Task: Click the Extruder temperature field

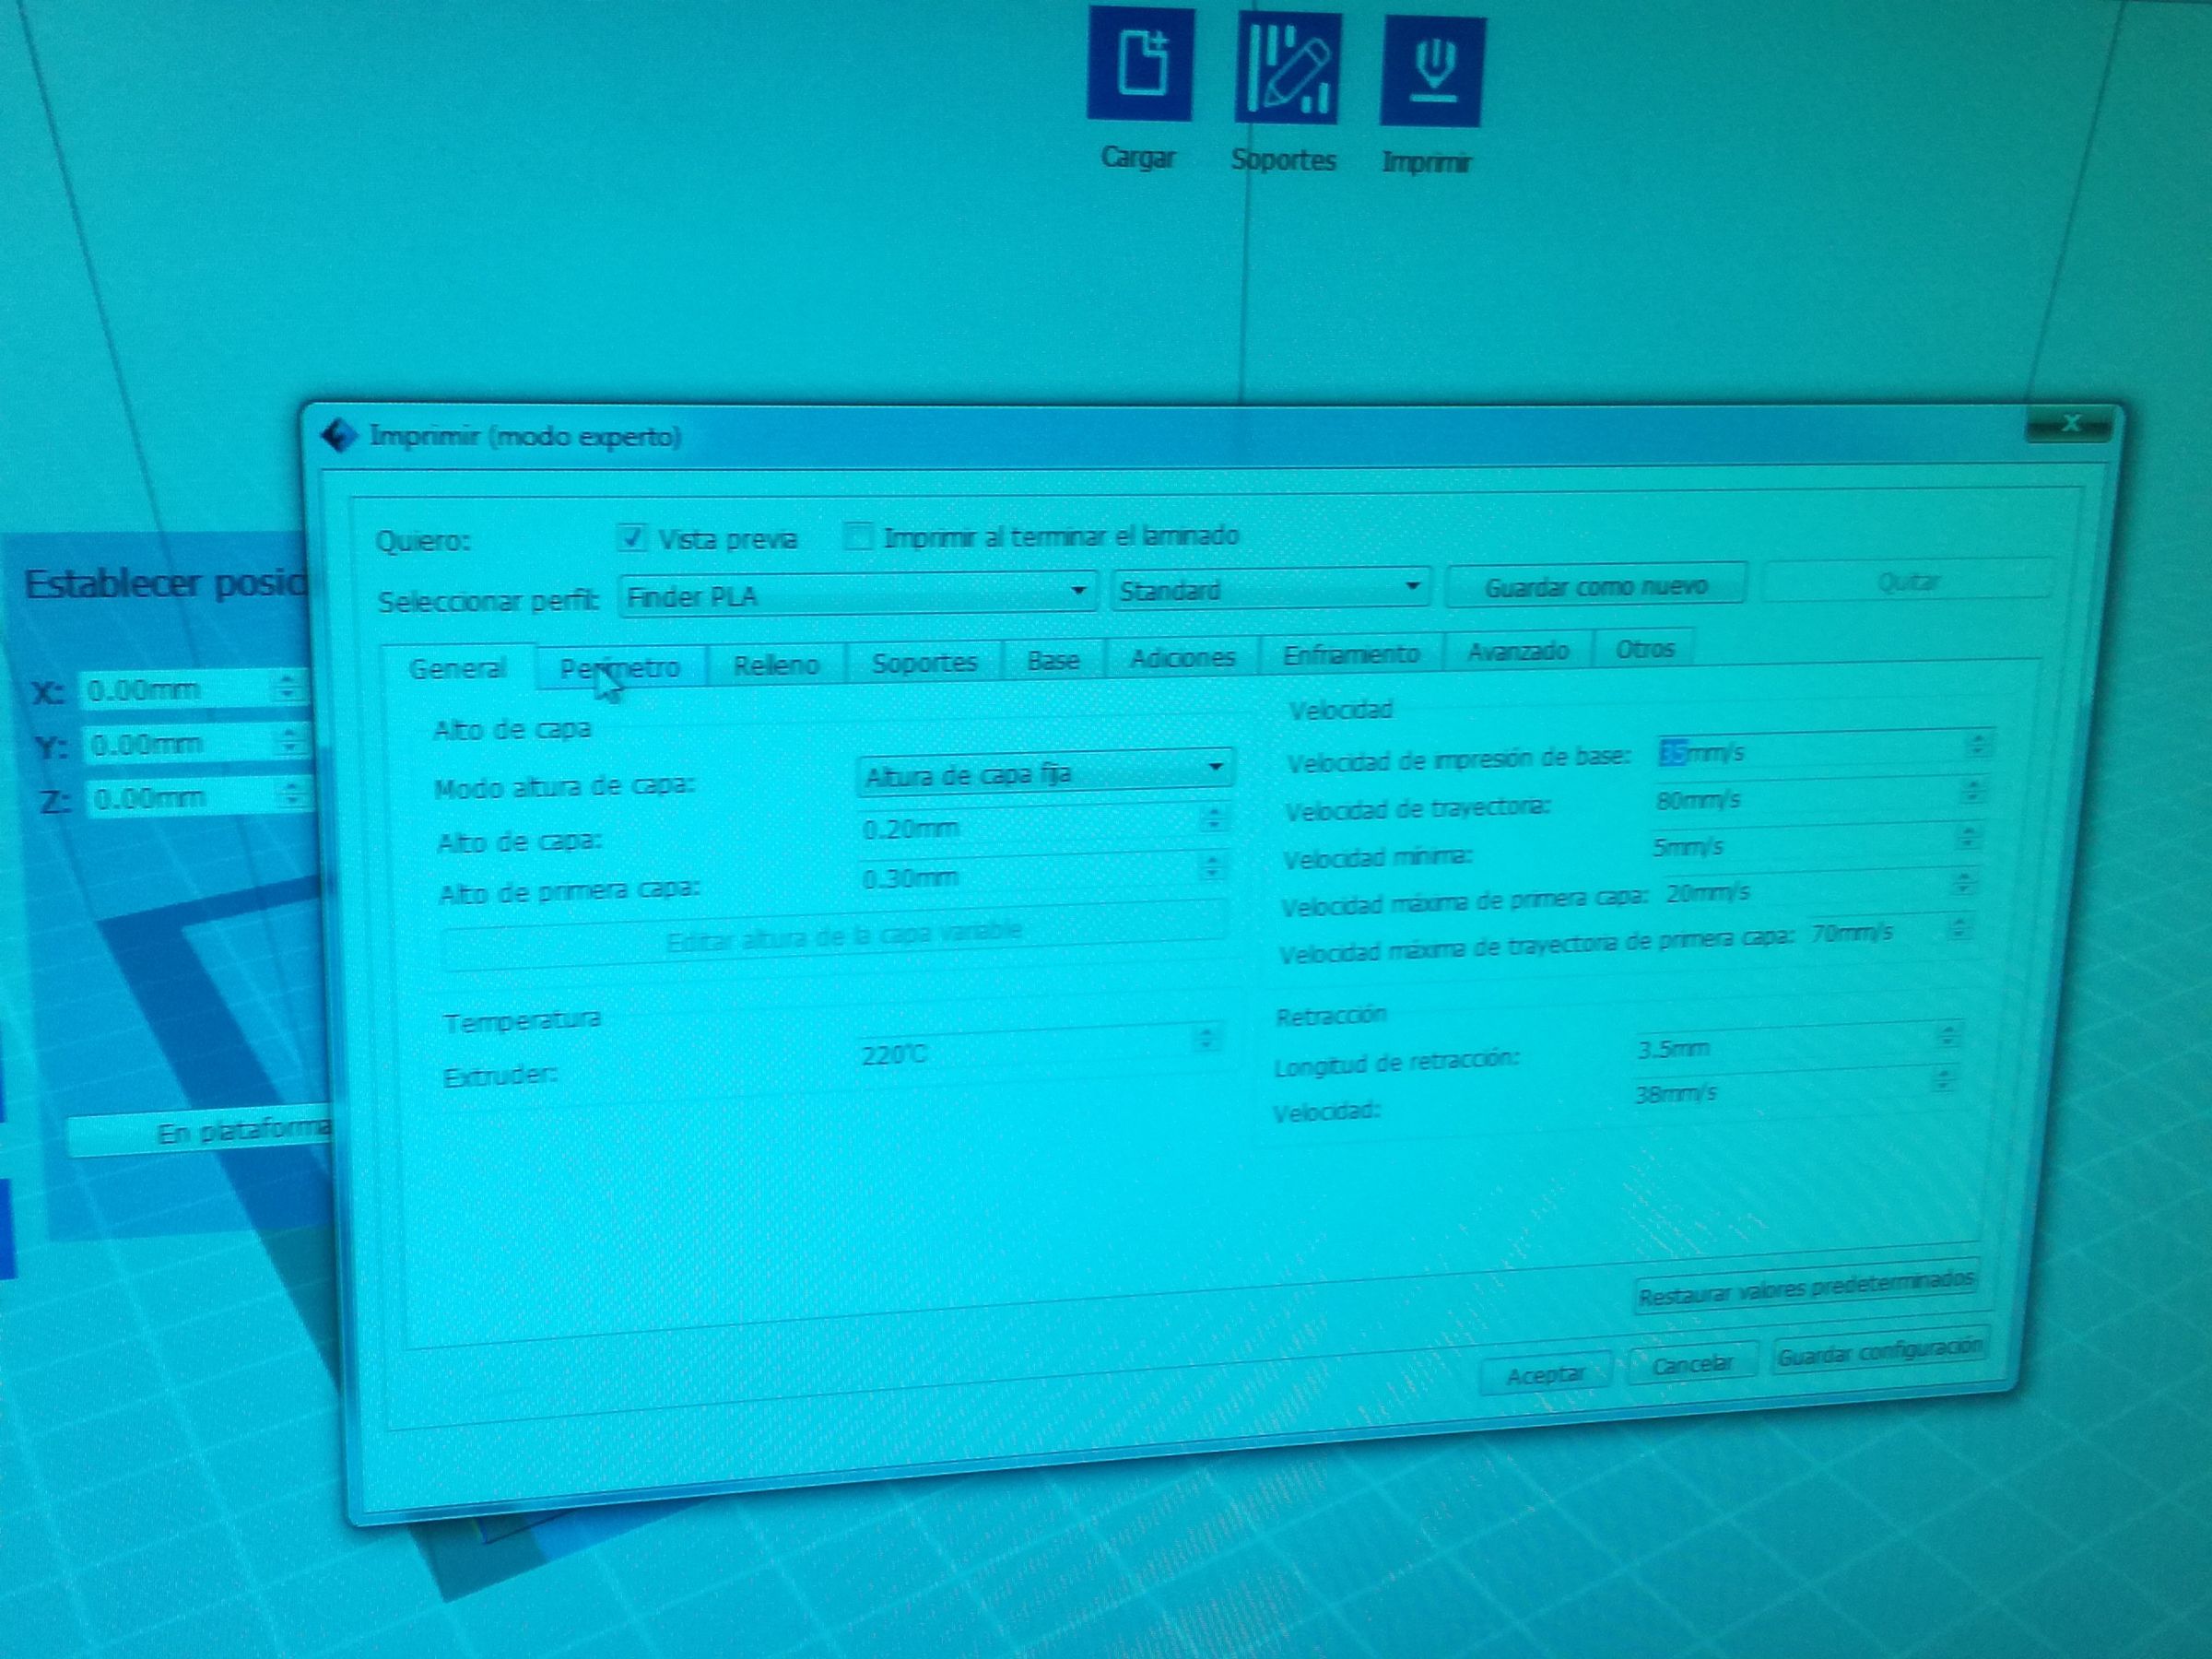Action: (1041, 1052)
